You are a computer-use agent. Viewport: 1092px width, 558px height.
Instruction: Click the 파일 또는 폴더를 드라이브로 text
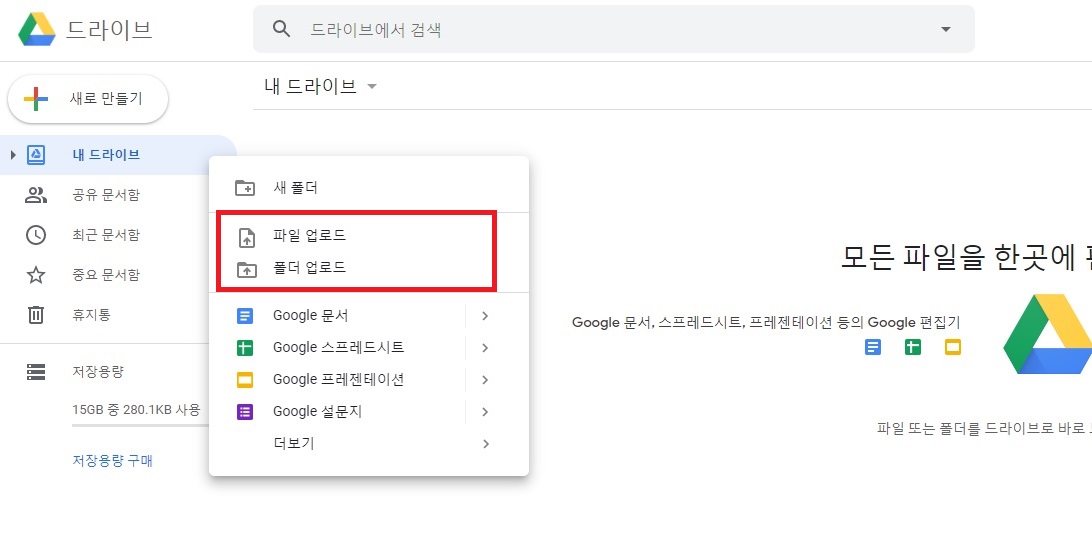(x=984, y=428)
